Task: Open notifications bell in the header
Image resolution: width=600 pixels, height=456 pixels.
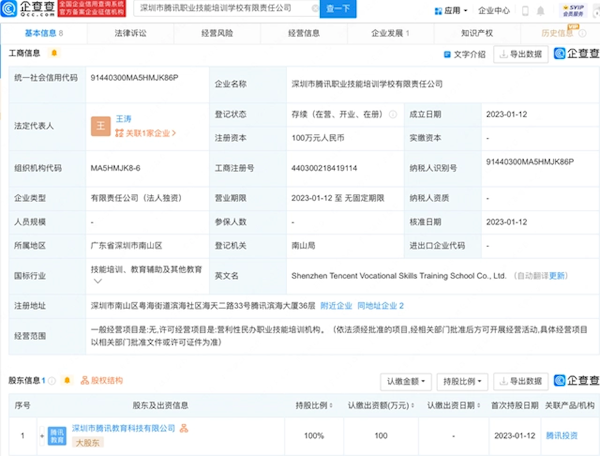Action: pos(540,11)
